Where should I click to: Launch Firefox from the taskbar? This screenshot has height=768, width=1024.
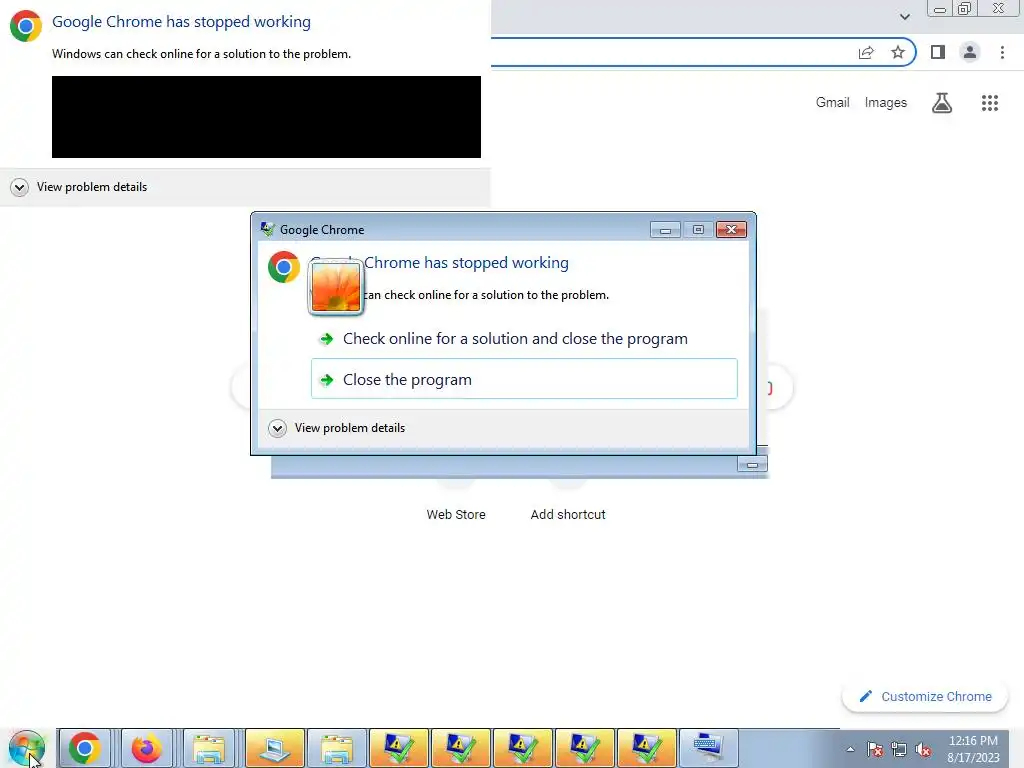146,748
